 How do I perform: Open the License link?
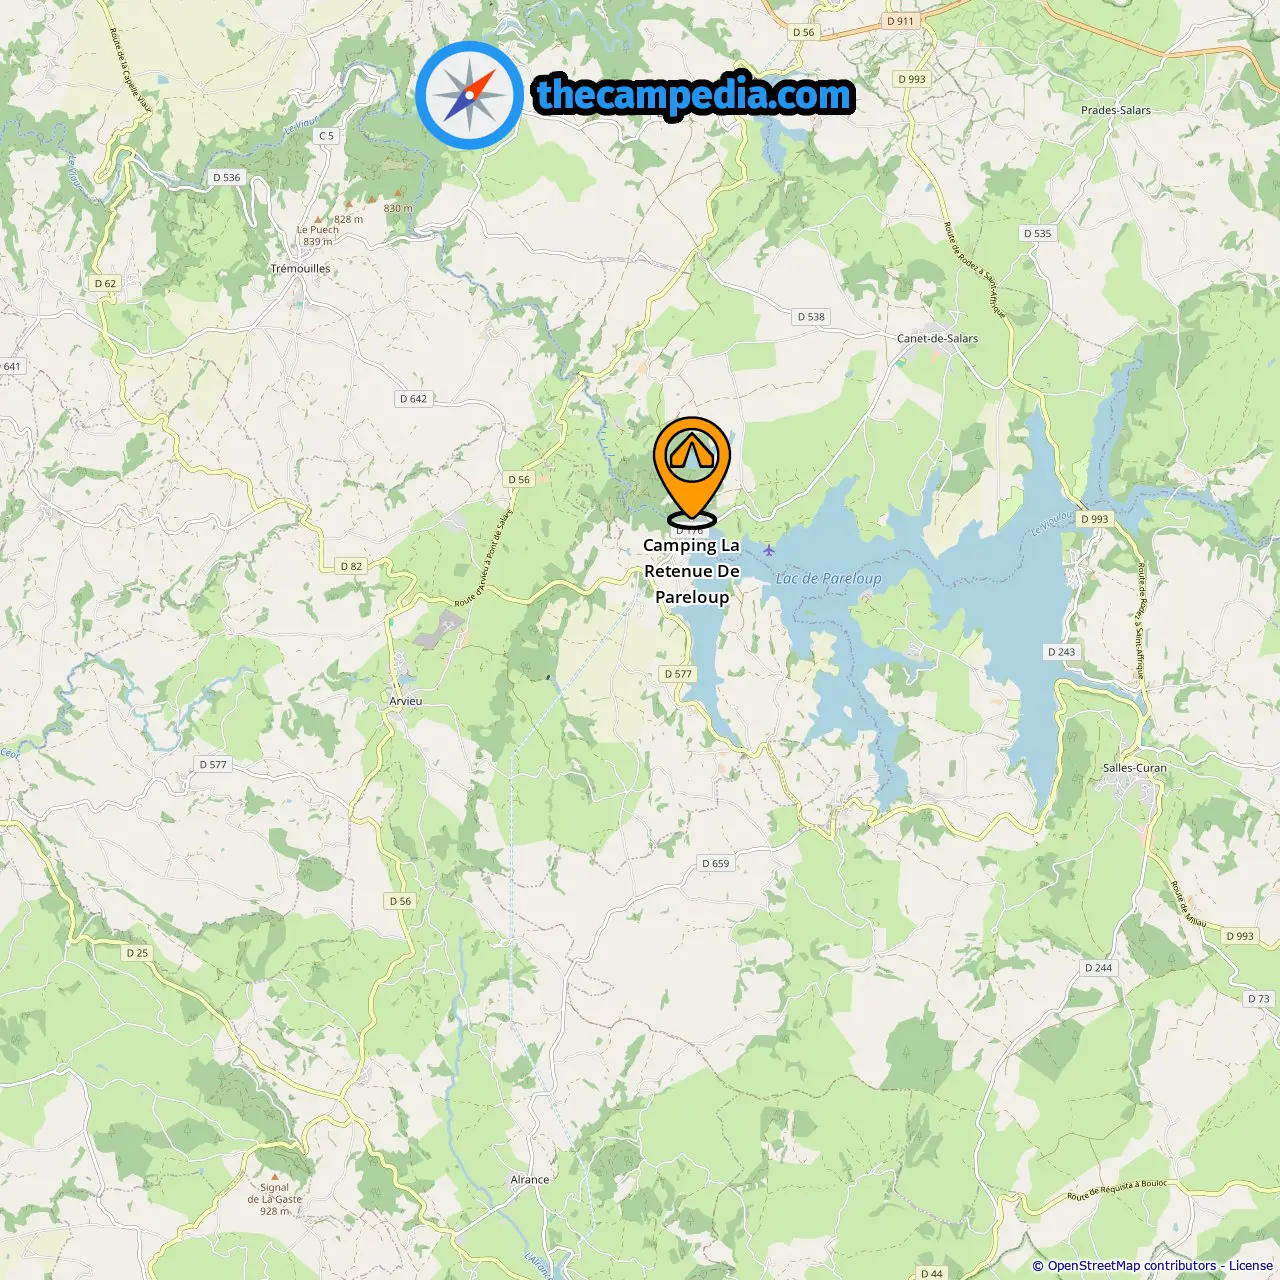tap(1251, 1266)
